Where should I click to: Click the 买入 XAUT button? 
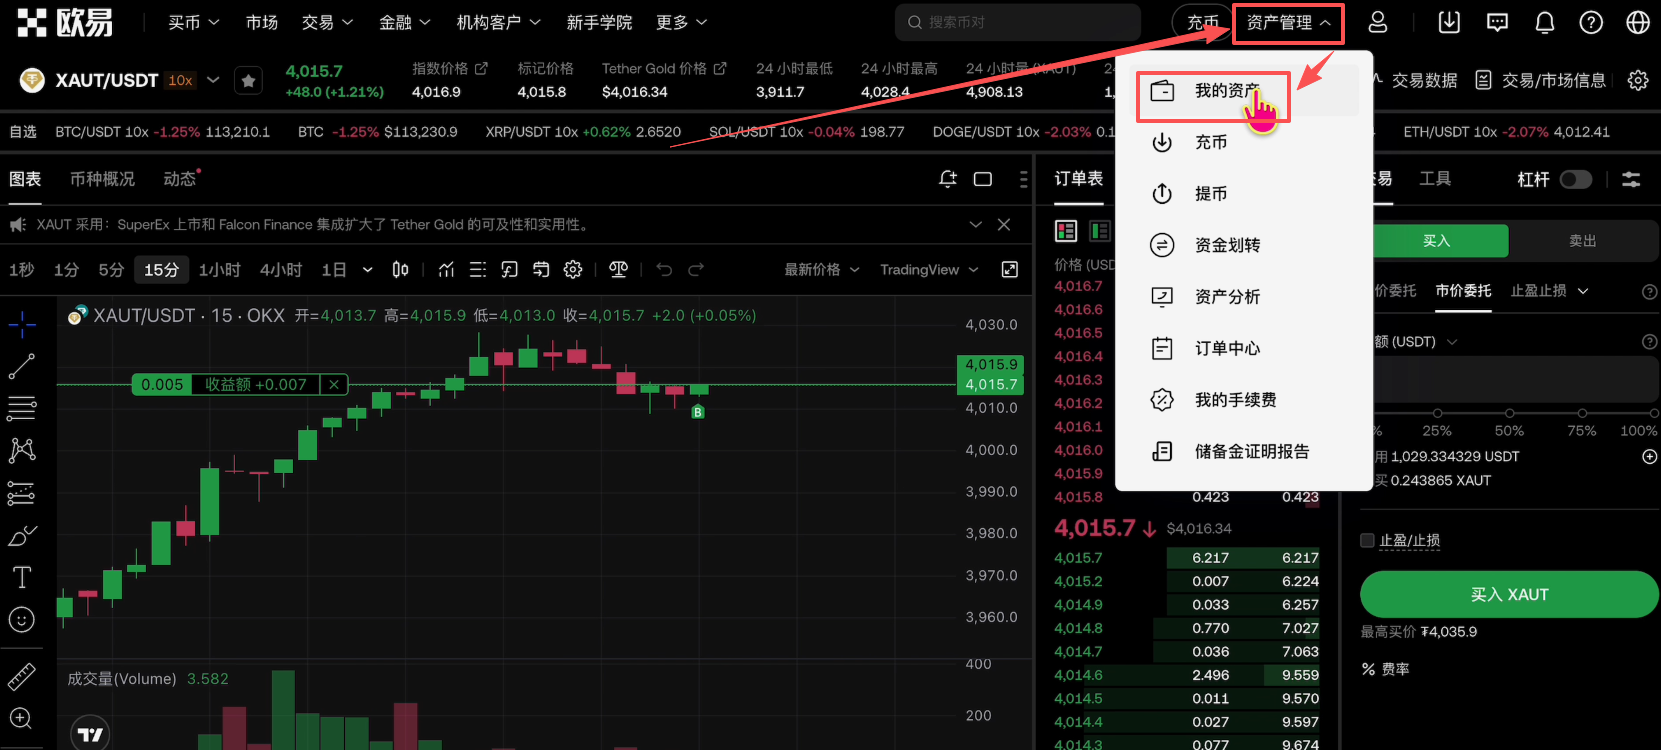[x=1508, y=594]
